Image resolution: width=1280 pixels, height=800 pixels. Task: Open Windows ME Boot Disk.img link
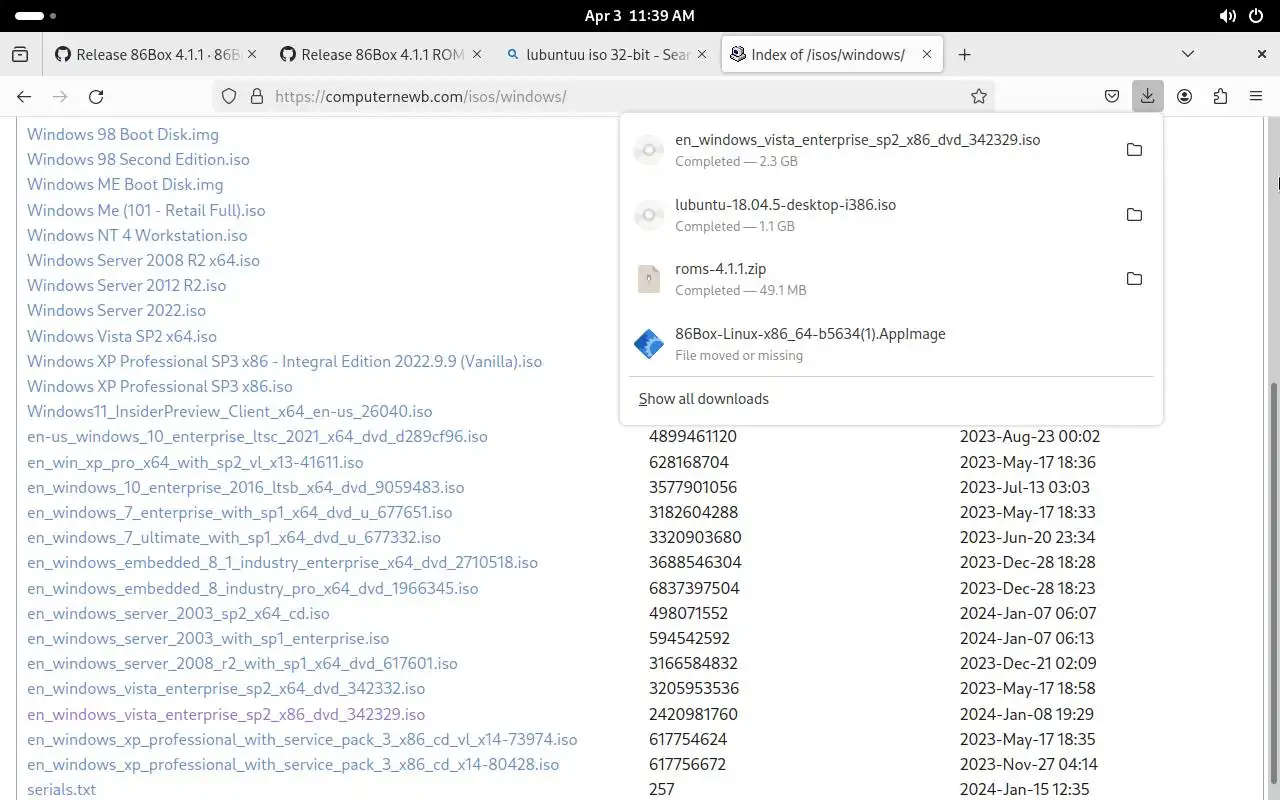click(x=125, y=184)
